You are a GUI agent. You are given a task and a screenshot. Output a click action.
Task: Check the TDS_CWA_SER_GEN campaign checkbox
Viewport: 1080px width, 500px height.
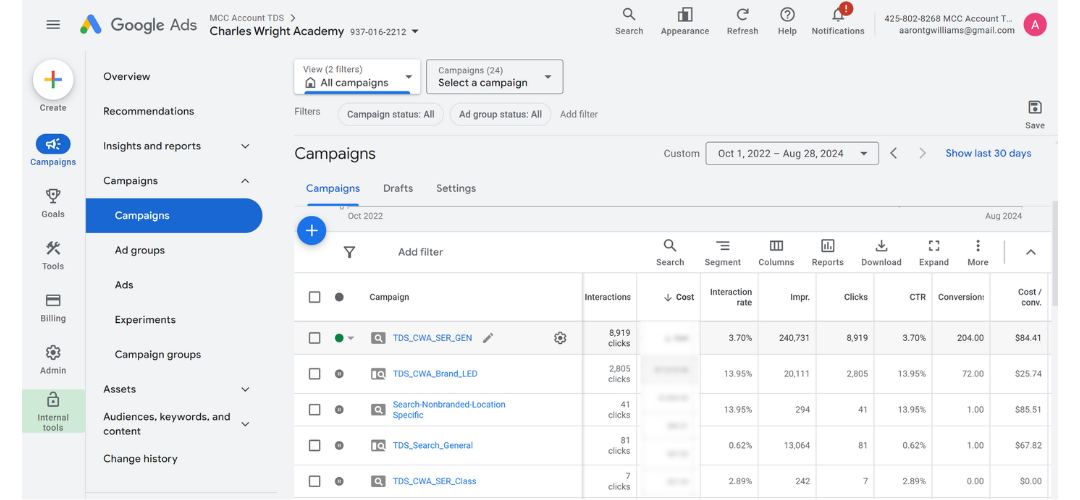tap(315, 338)
